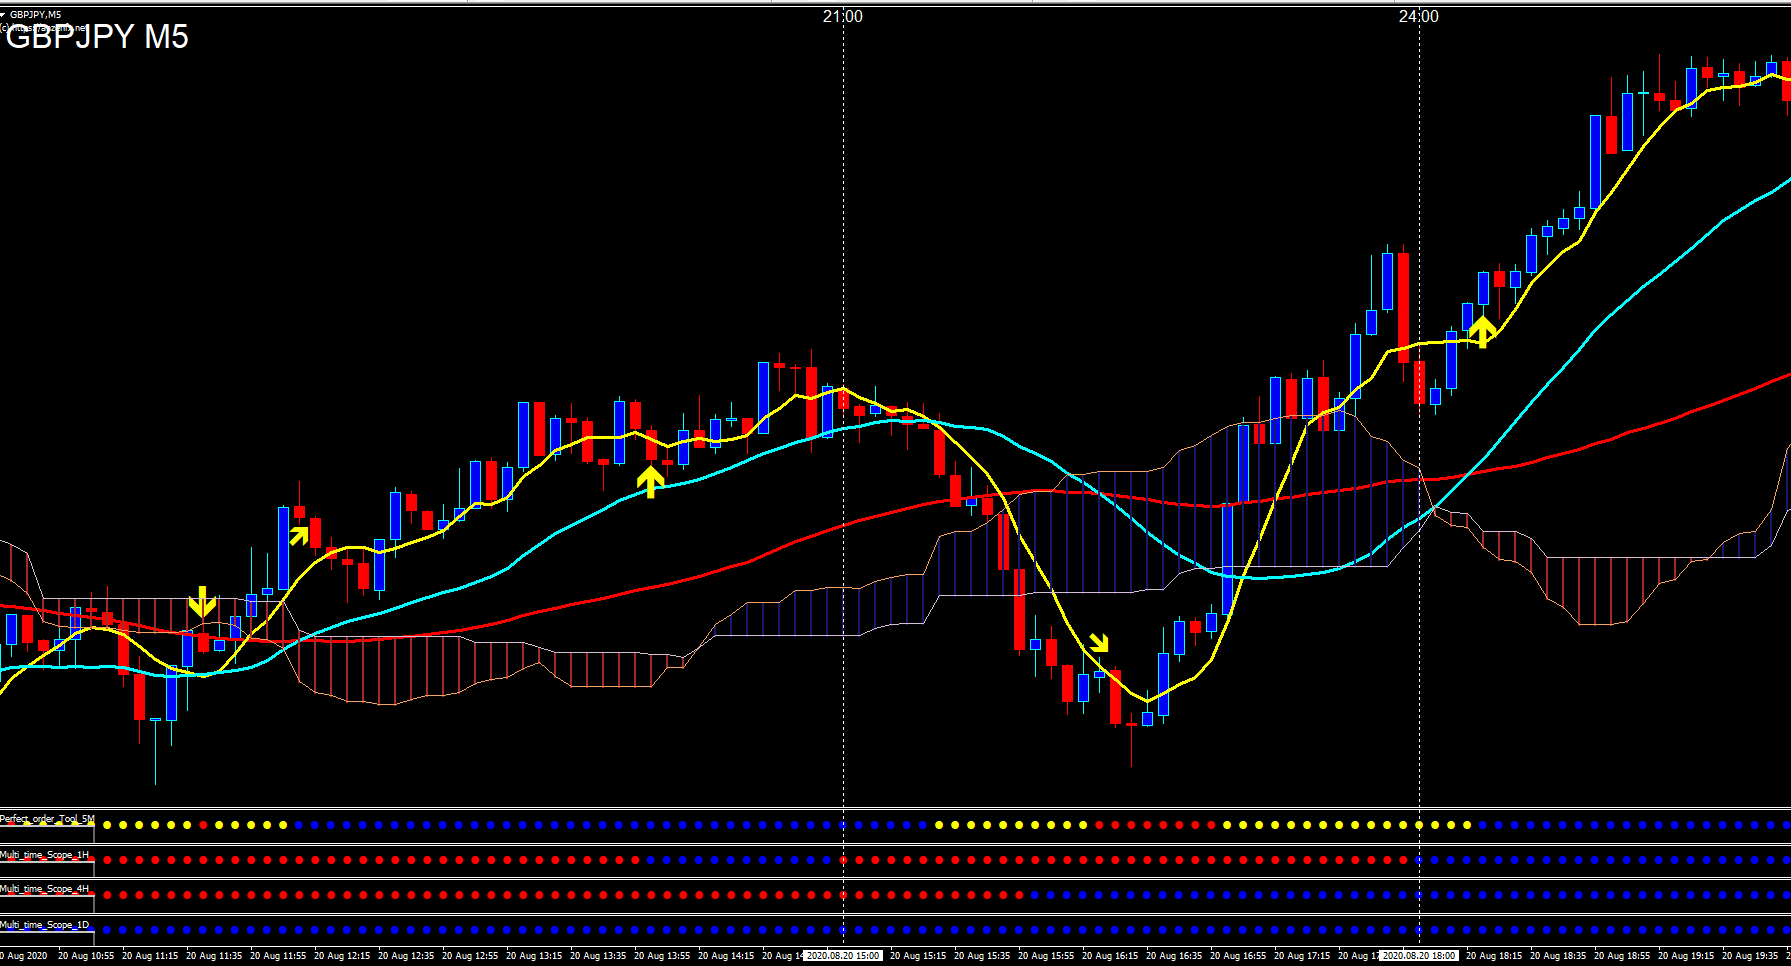This screenshot has width=1791, height=966.
Task: Click the yellow up arrow signal after 24:00
Action: [1483, 332]
